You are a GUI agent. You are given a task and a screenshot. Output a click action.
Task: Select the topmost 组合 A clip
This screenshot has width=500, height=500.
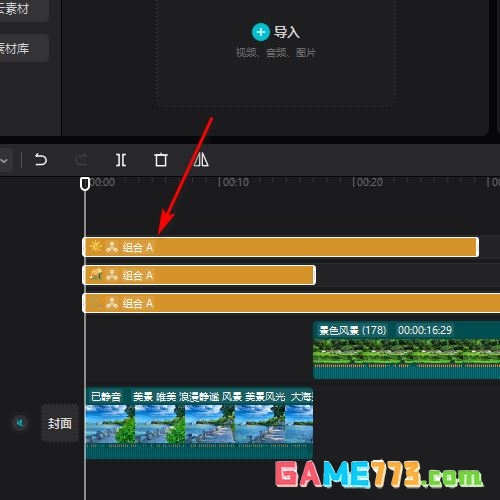coord(280,247)
